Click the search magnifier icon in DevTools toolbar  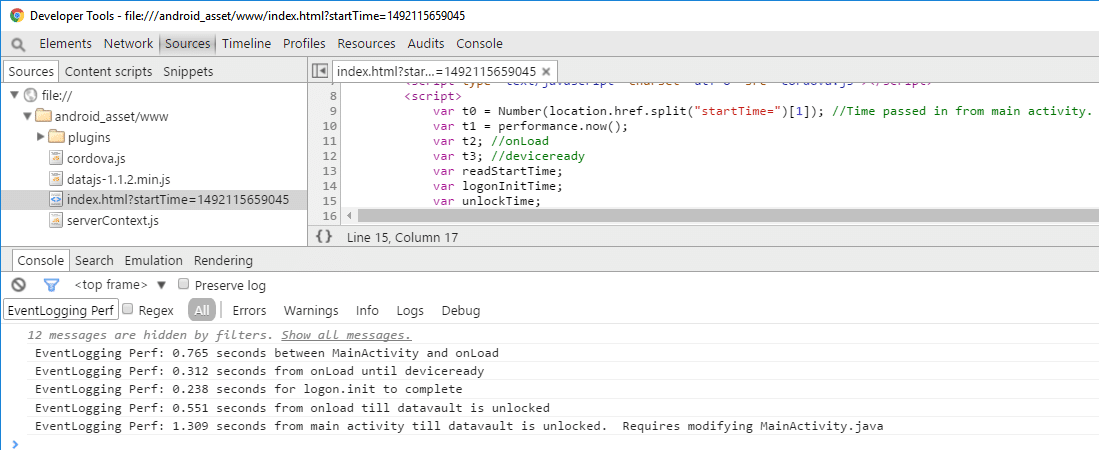[x=18, y=44]
